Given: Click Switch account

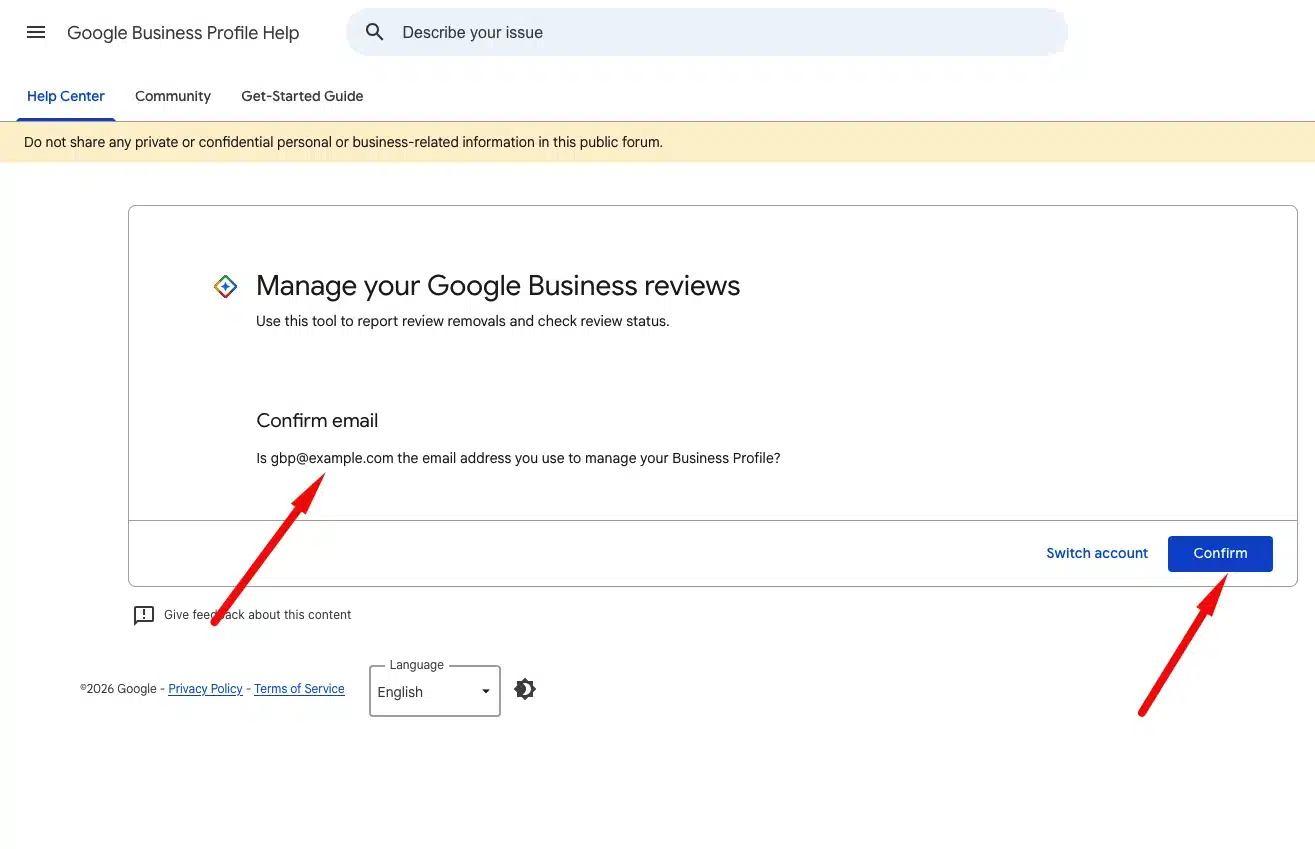Looking at the screenshot, I should click(x=1096, y=553).
